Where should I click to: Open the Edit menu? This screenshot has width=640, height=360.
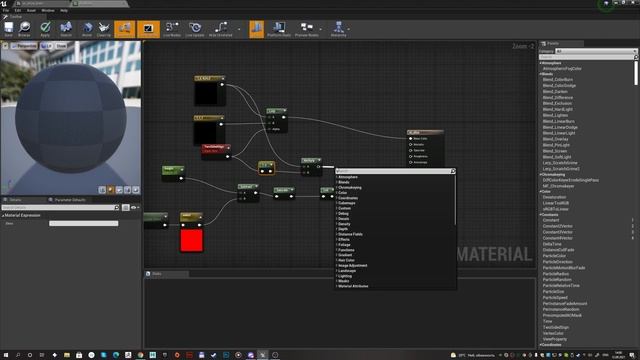click(18, 10)
